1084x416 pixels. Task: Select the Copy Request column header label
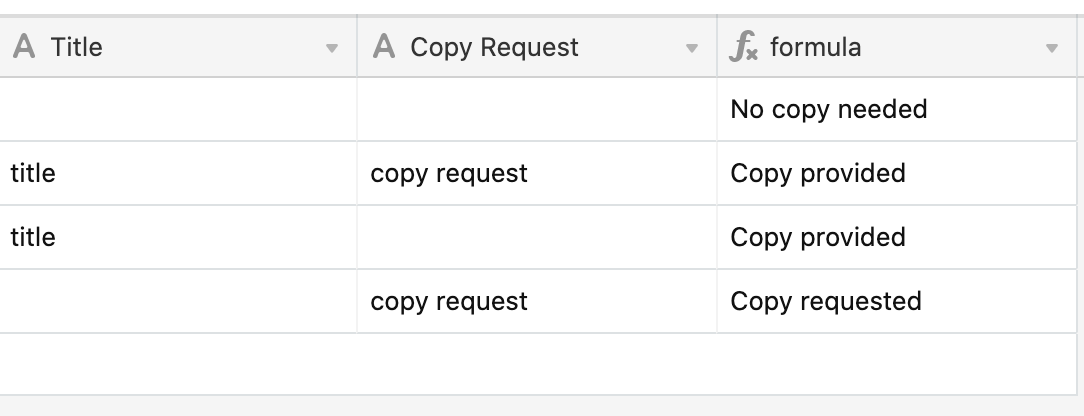pyautogui.click(x=494, y=48)
